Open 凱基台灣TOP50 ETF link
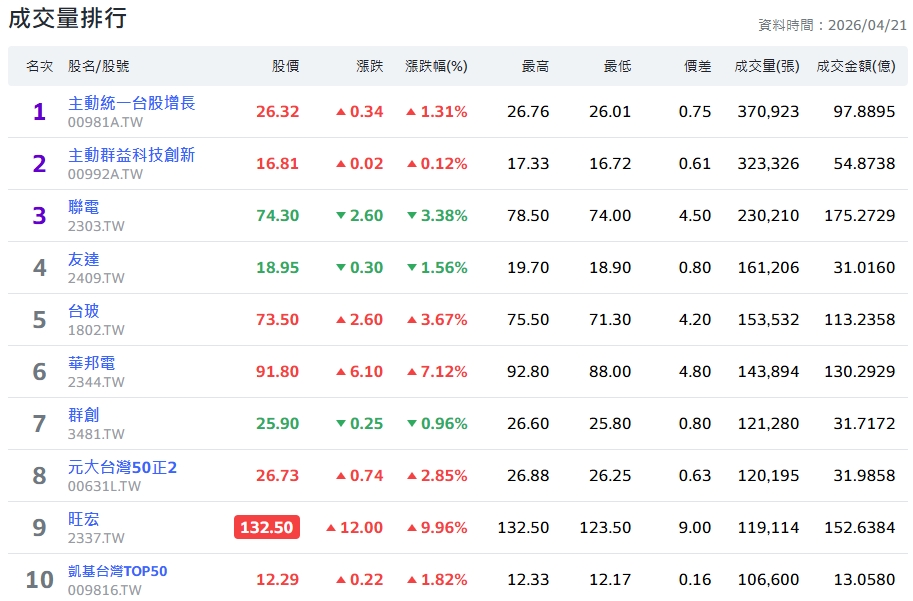 [117, 571]
